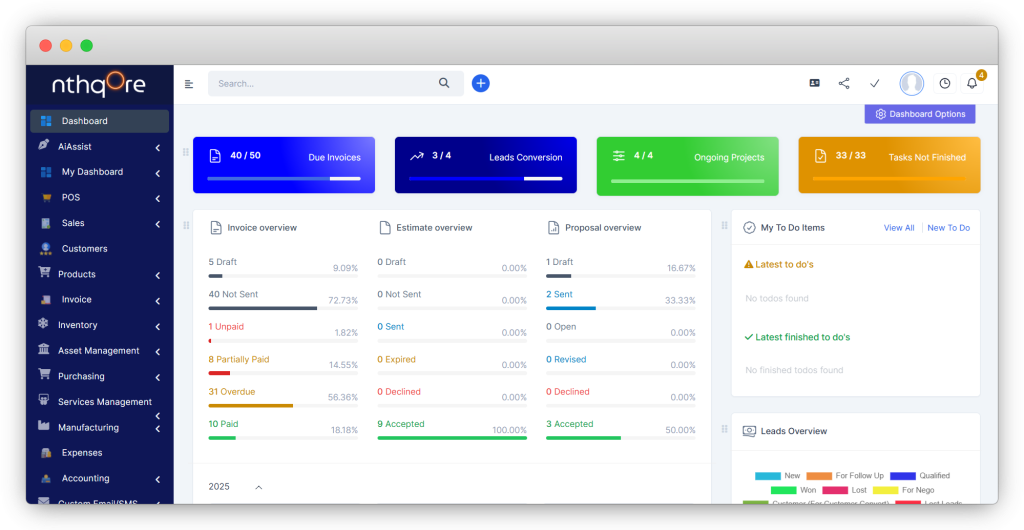Click the 9 Accepted estimates link
This screenshot has height=530, width=1024.
pos(401,424)
